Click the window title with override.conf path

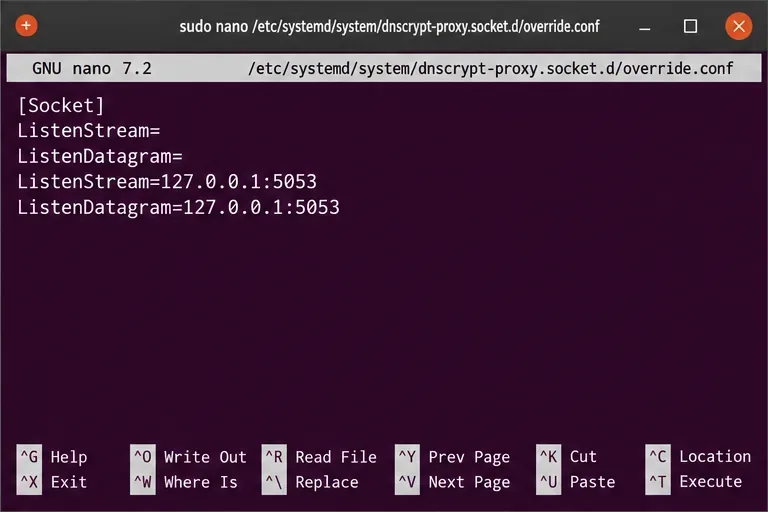(389, 26)
